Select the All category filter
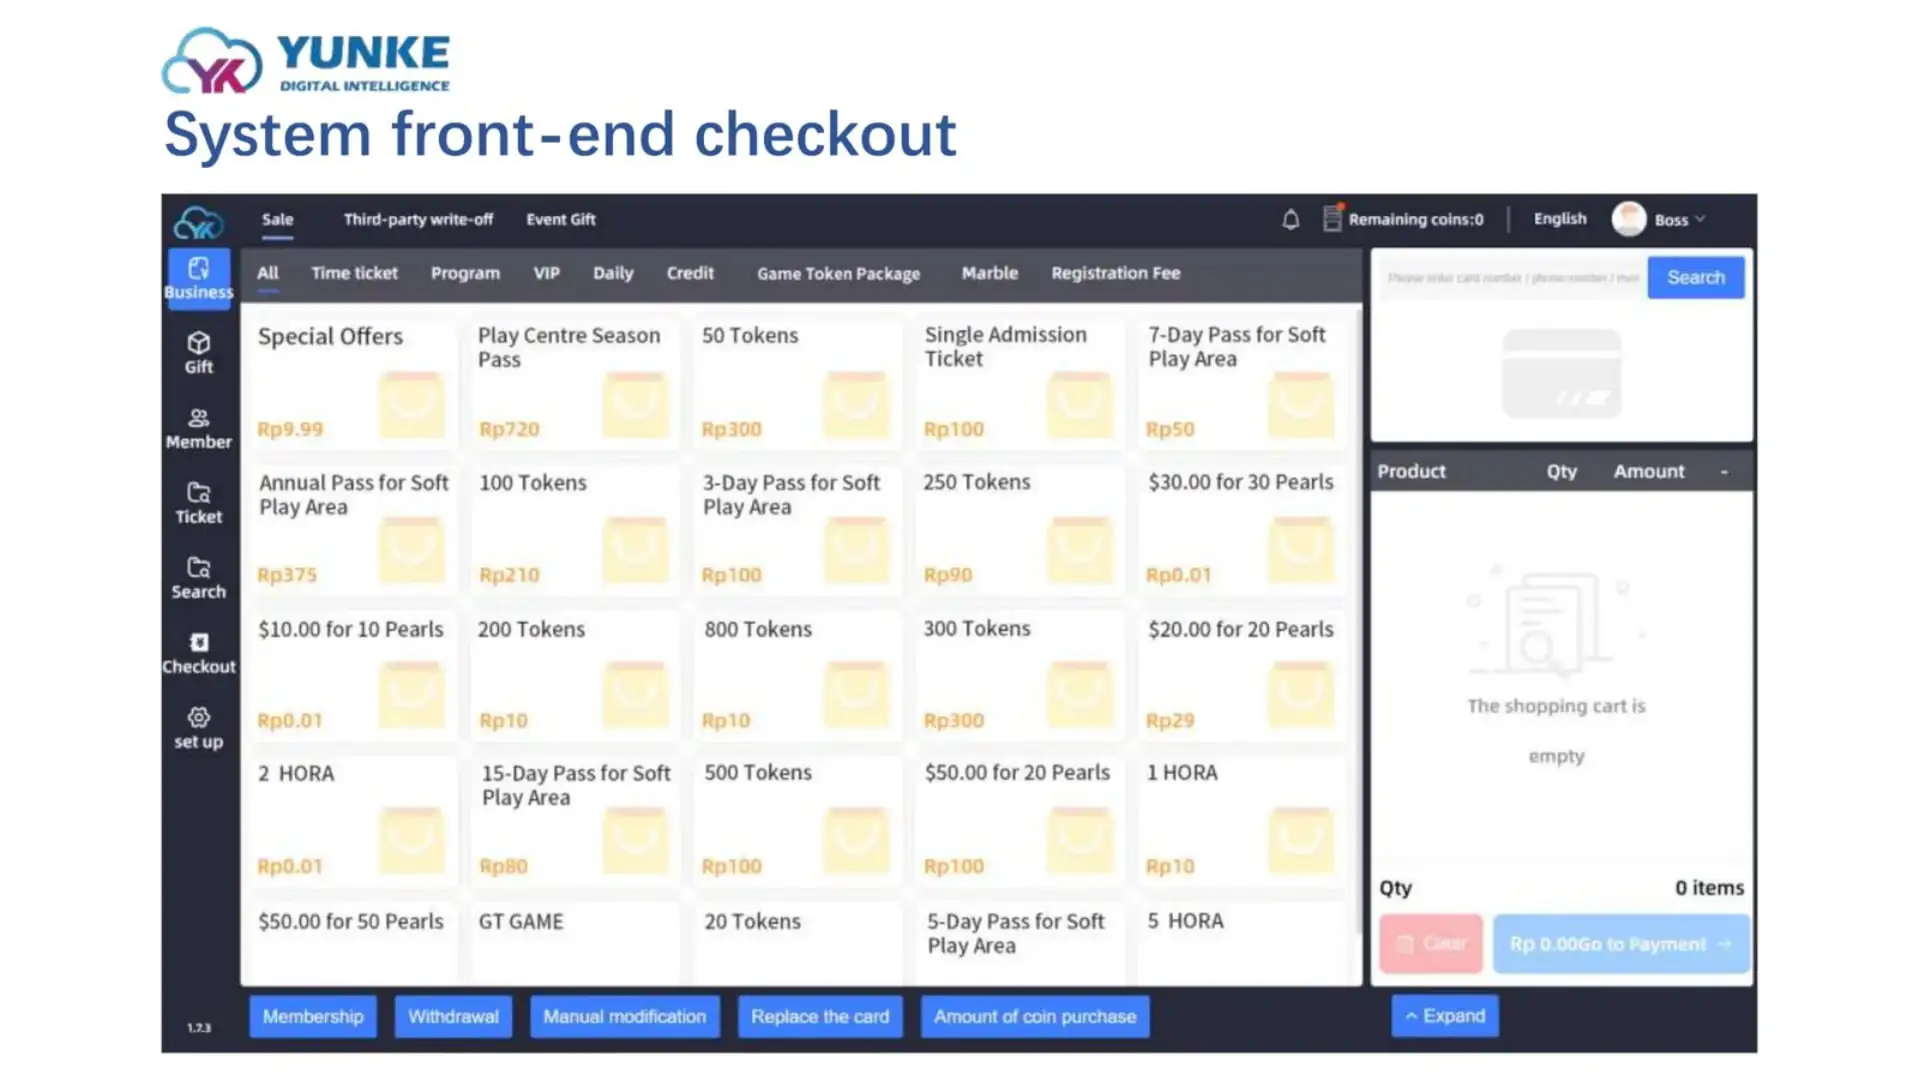 267,273
